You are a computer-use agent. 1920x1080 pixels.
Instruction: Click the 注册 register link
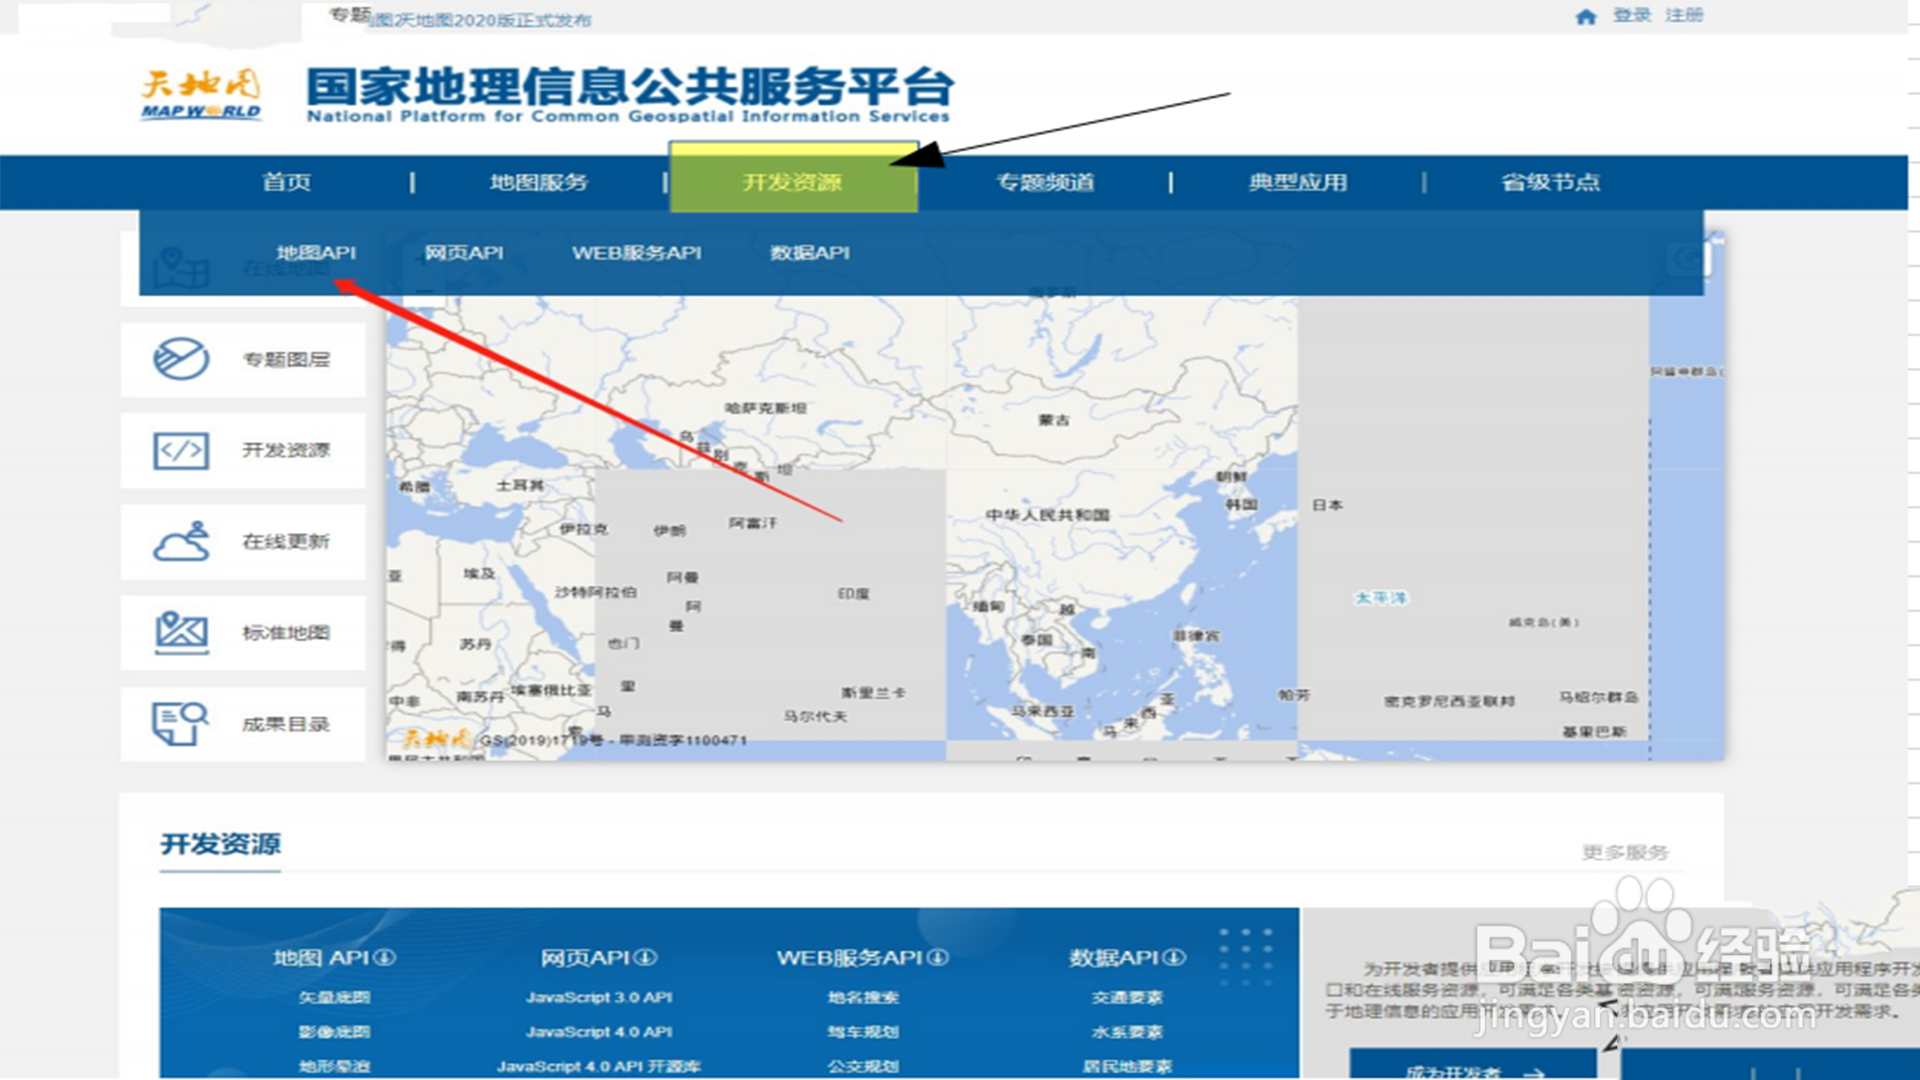click(x=1684, y=16)
